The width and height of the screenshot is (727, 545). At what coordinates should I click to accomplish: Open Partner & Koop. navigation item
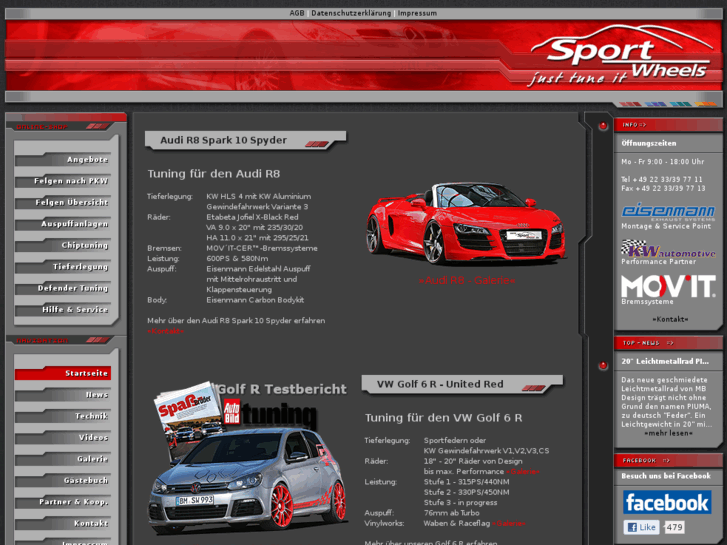pos(63,502)
